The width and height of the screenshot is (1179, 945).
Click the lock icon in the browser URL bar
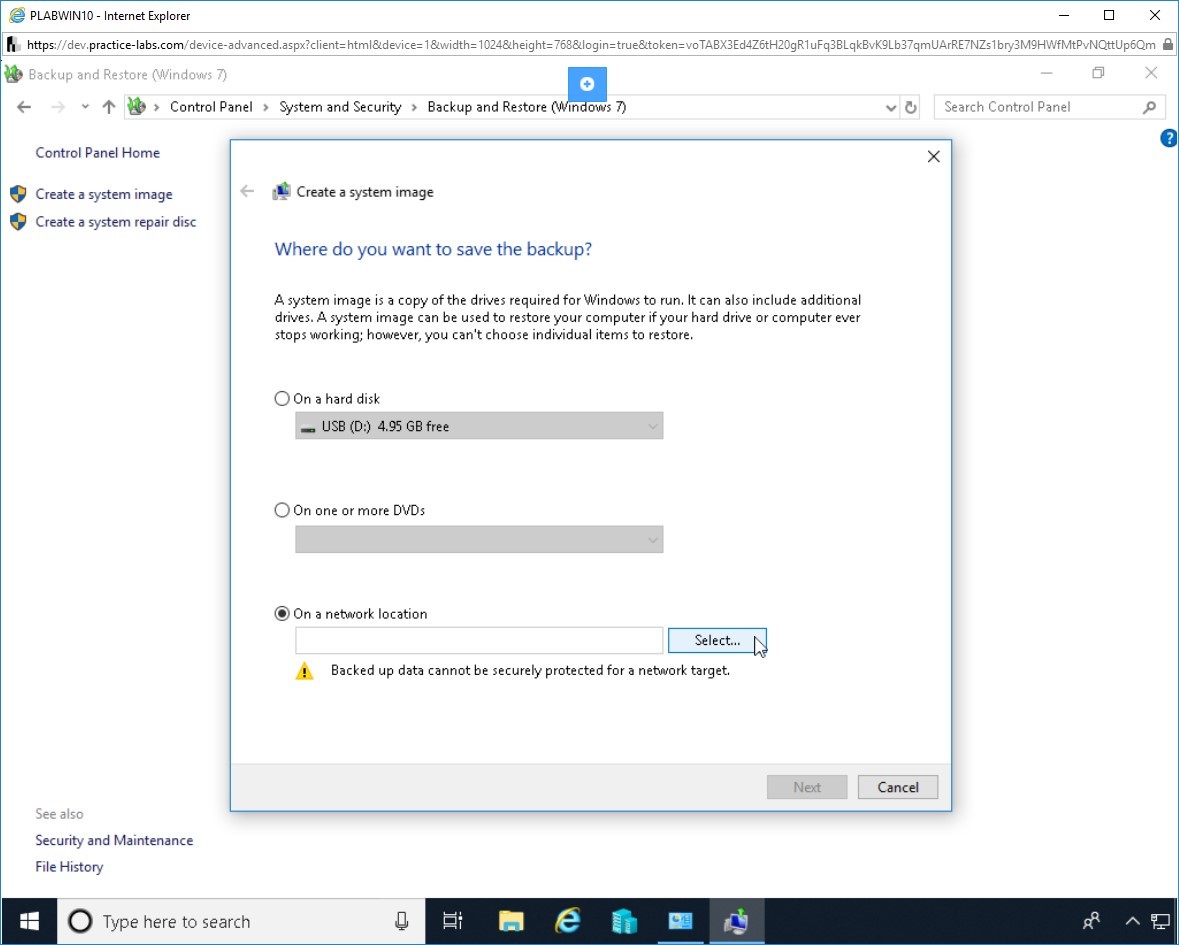(x=1168, y=44)
